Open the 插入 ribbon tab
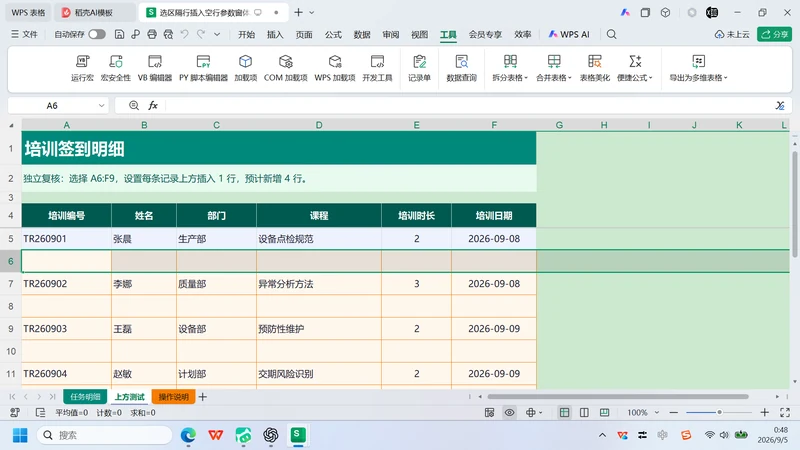This screenshot has height=450, width=800. point(275,34)
